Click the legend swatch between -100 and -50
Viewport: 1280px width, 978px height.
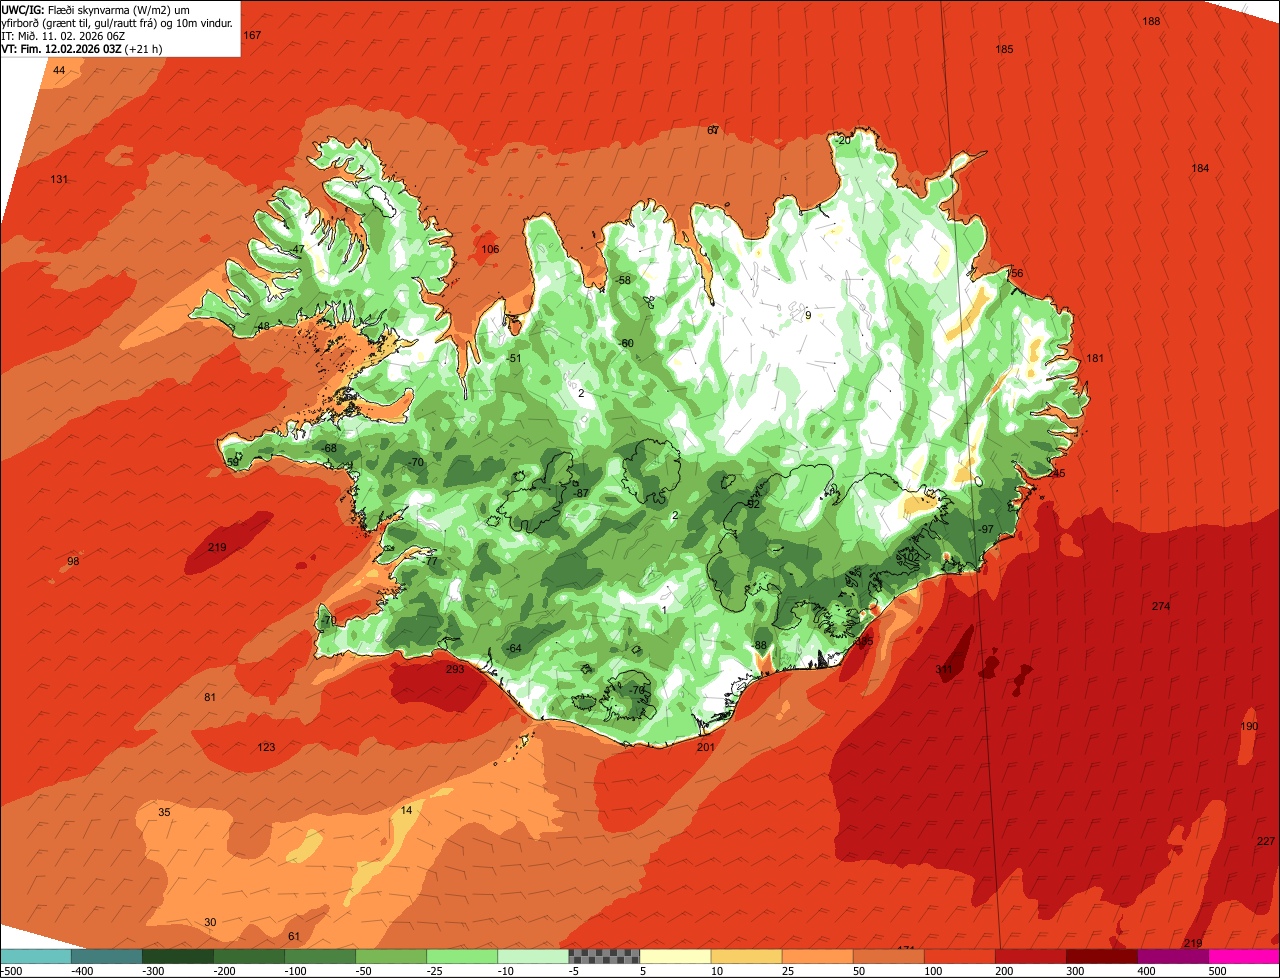[x=320, y=956]
